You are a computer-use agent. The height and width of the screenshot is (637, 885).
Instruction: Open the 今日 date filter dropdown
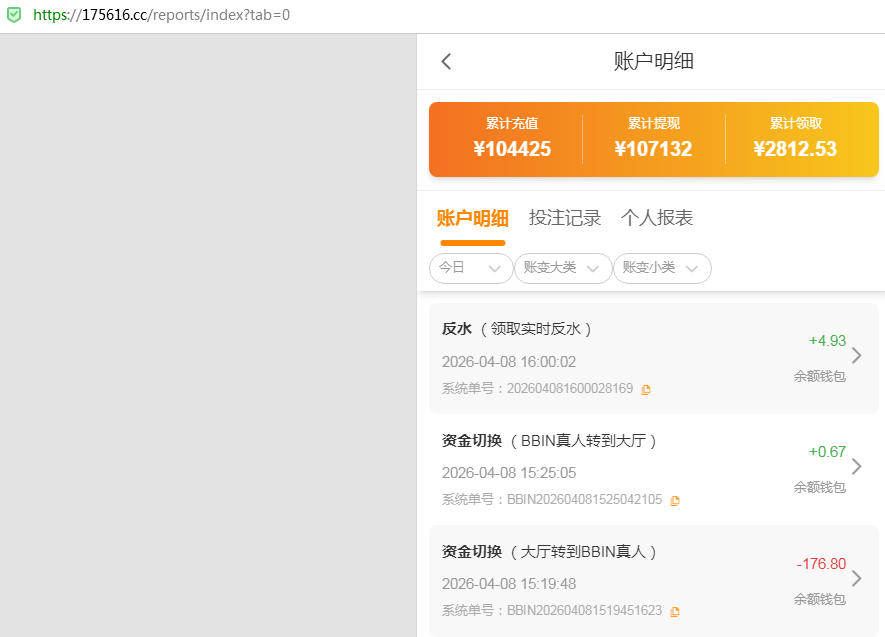(470, 268)
